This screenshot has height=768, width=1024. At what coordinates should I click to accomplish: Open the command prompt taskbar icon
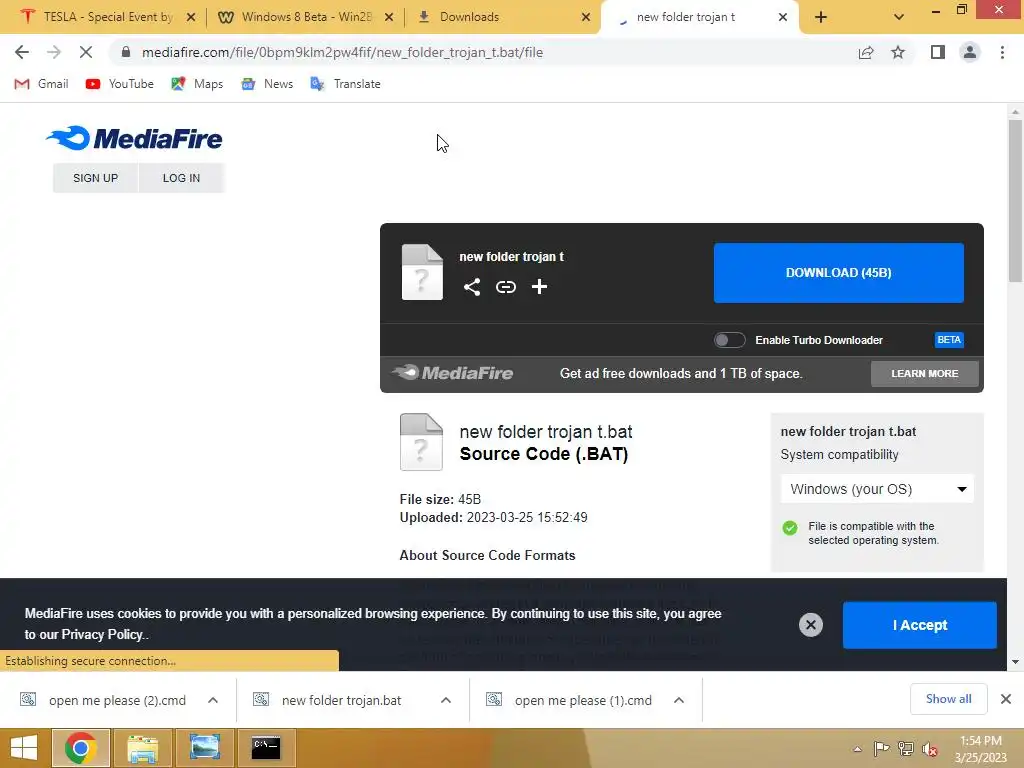tap(266, 748)
